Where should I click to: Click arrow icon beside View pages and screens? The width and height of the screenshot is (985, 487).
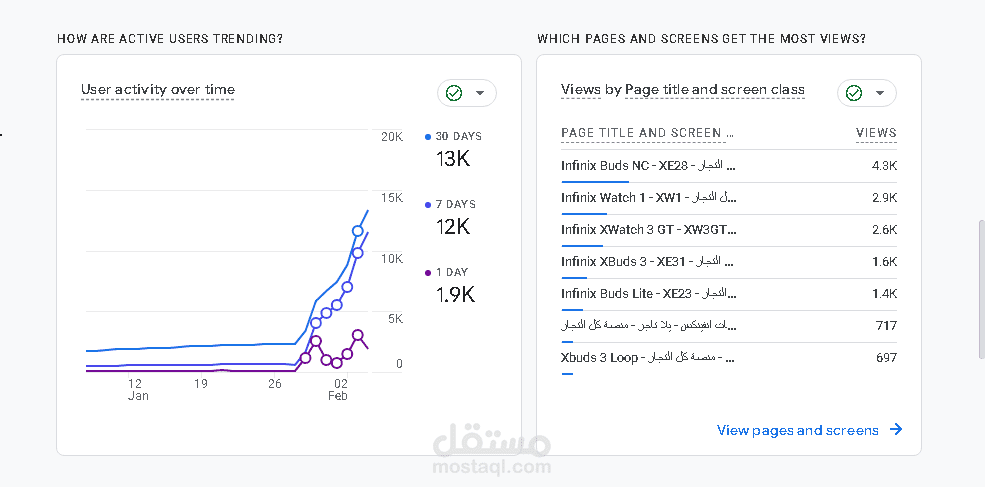click(x=896, y=430)
